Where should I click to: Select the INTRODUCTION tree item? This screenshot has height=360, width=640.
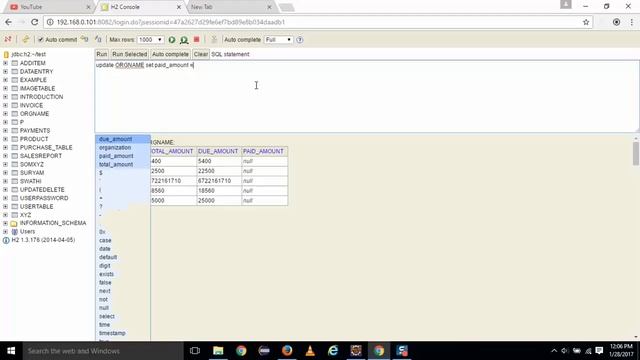(41, 97)
